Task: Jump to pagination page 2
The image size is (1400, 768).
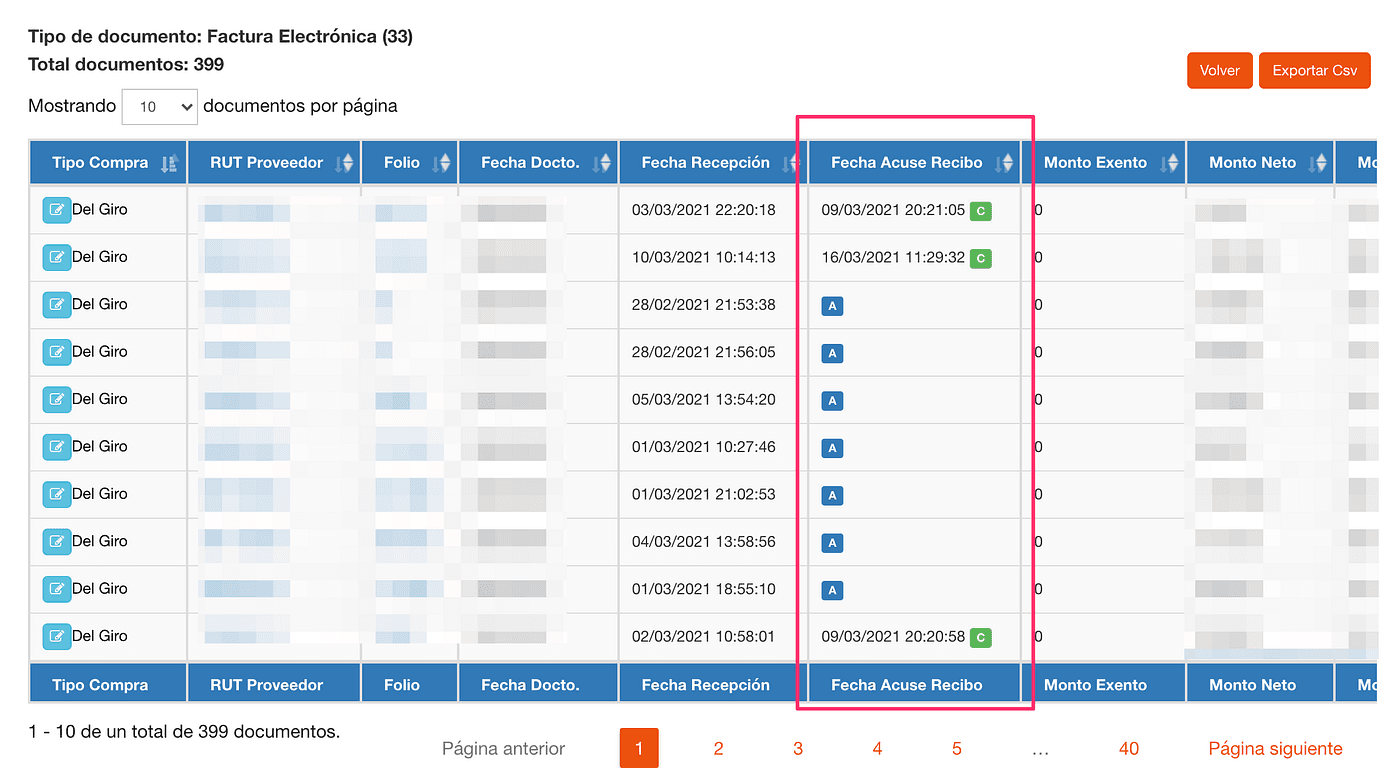Action: click(x=718, y=749)
